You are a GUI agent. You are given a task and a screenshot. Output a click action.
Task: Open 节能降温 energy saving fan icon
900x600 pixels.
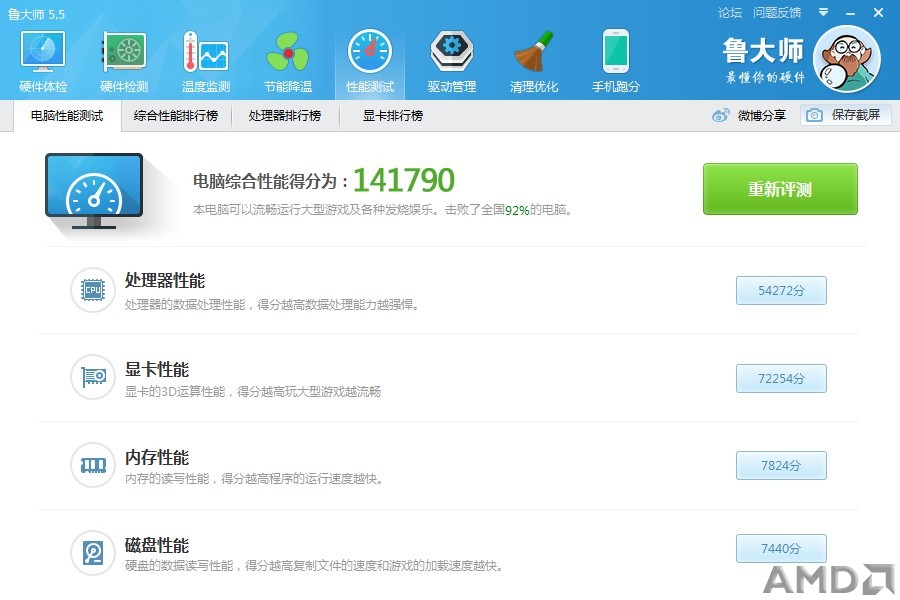pos(288,52)
